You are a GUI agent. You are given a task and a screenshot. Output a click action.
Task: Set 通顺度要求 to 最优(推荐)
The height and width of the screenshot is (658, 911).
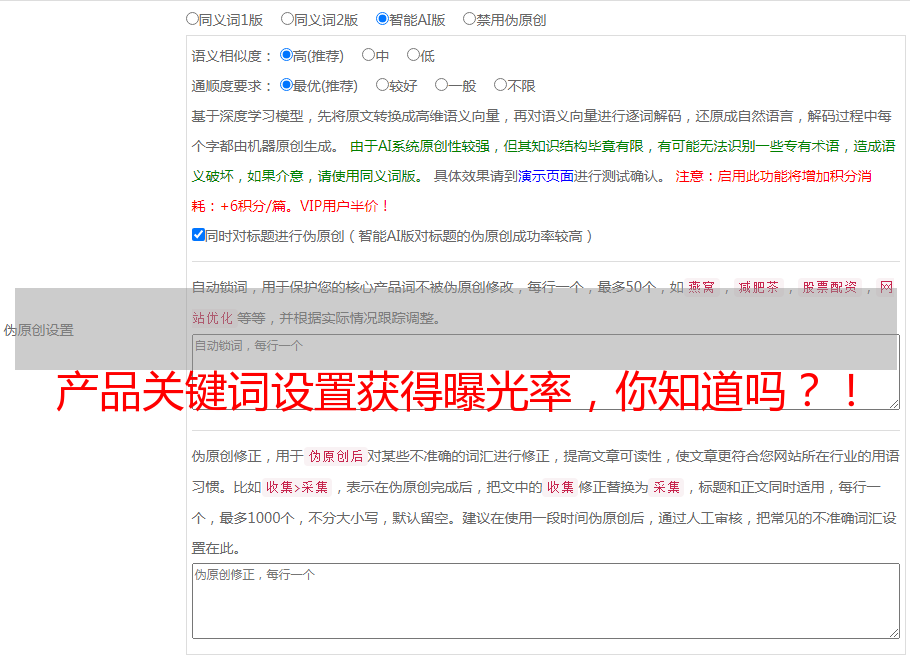pyautogui.click(x=286, y=85)
